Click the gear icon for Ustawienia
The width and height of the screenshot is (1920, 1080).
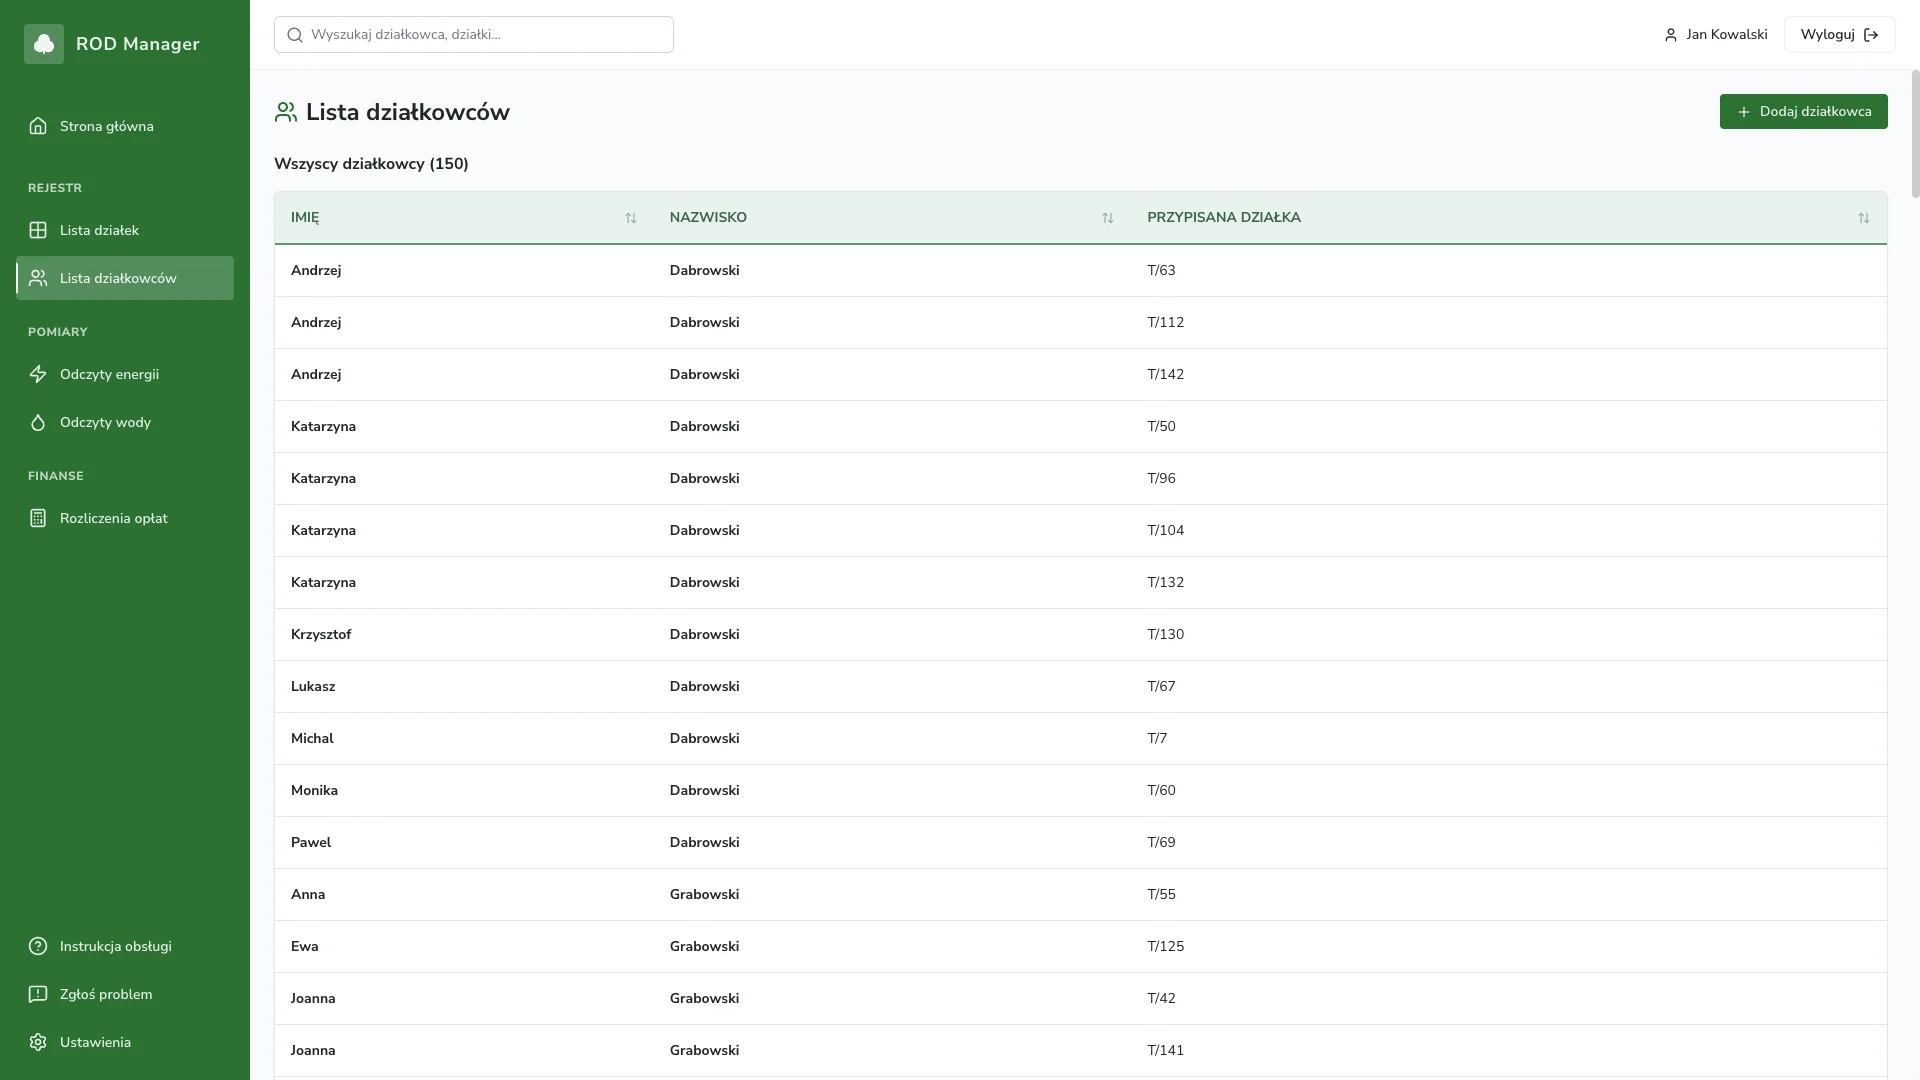click(x=38, y=1042)
